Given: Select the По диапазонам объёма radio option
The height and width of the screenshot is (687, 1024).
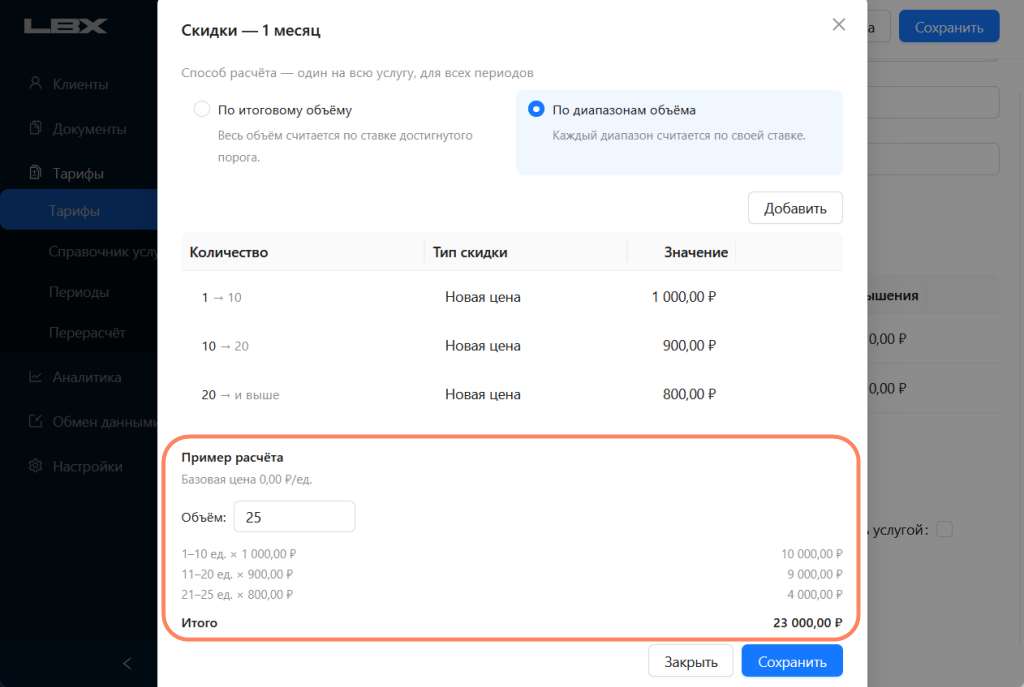Looking at the screenshot, I should point(536,109).
